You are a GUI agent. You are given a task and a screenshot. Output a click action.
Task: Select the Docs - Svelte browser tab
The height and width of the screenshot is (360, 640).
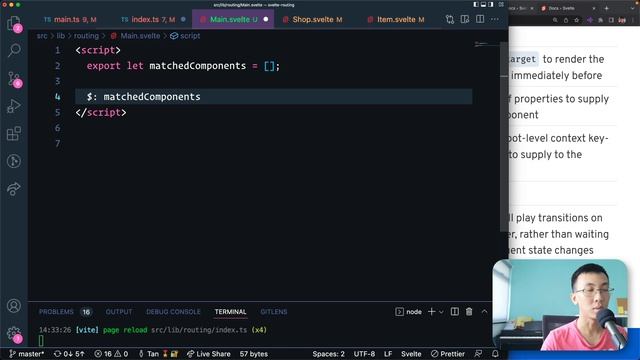coord(567,8)
